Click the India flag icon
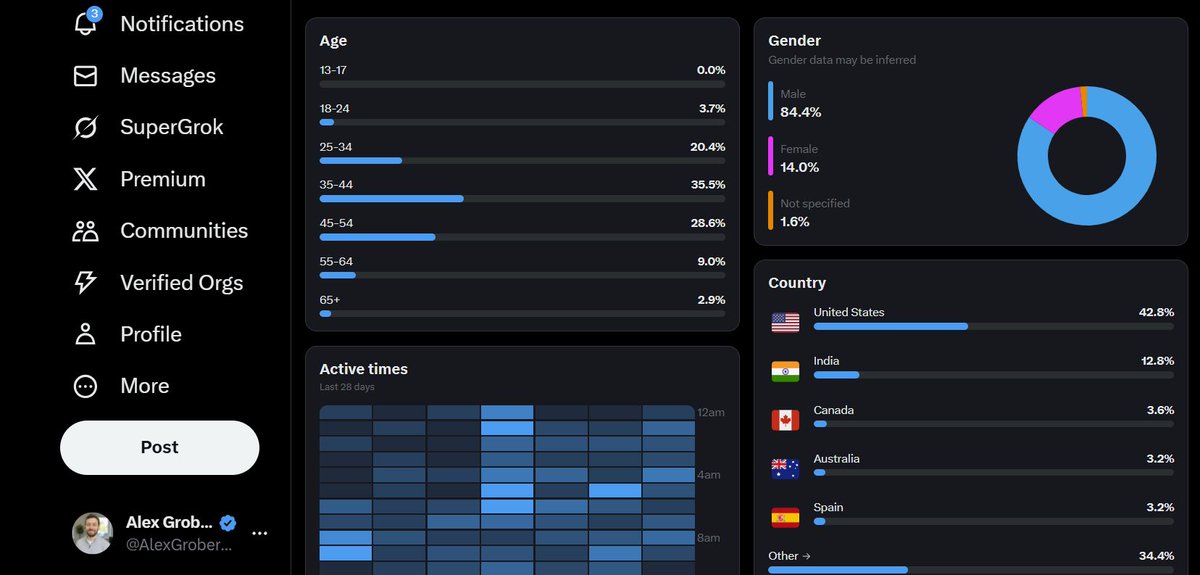 pyautogui.click(x=785, y=371)
